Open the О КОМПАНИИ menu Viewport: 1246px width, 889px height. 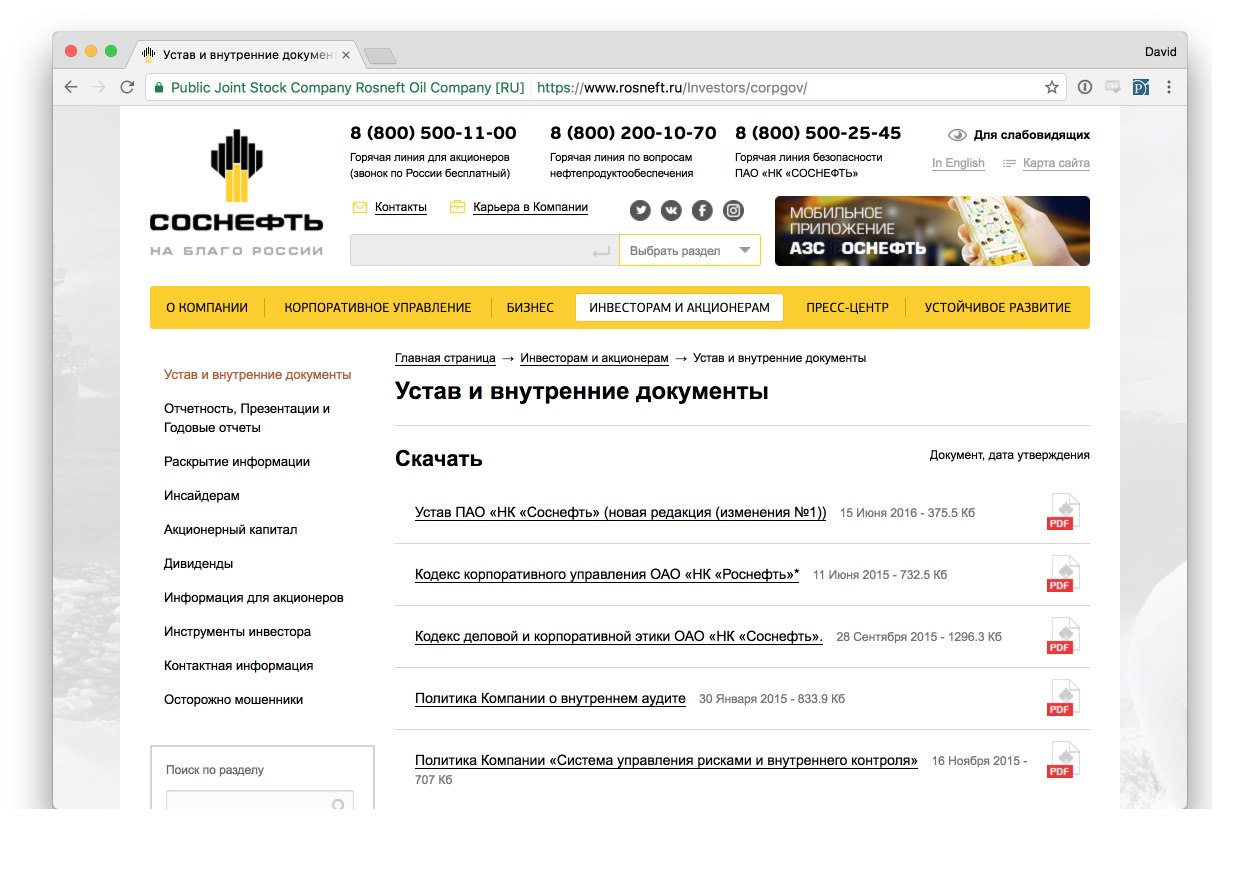coord(207,308)
